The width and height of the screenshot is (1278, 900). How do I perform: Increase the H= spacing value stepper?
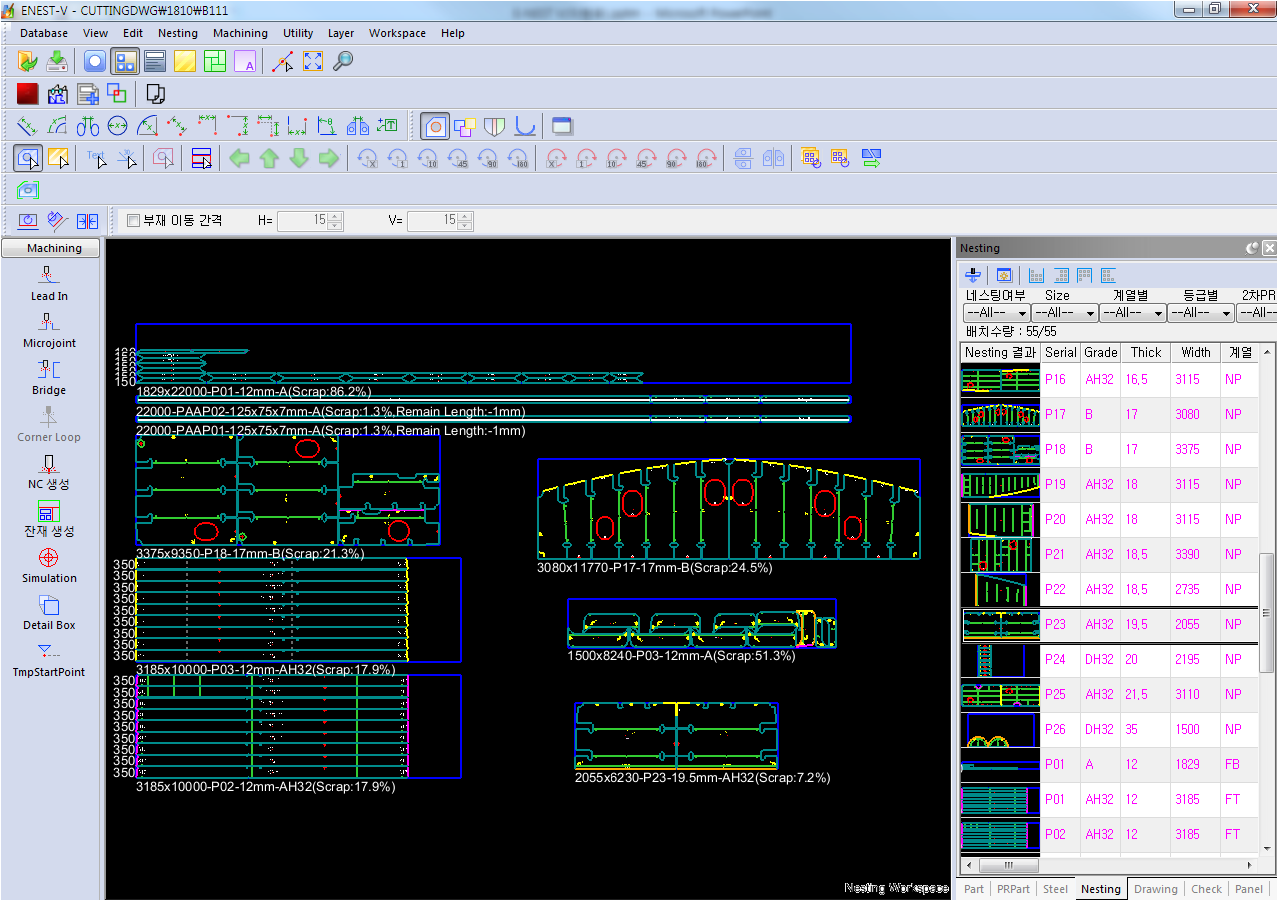point(335,216)
